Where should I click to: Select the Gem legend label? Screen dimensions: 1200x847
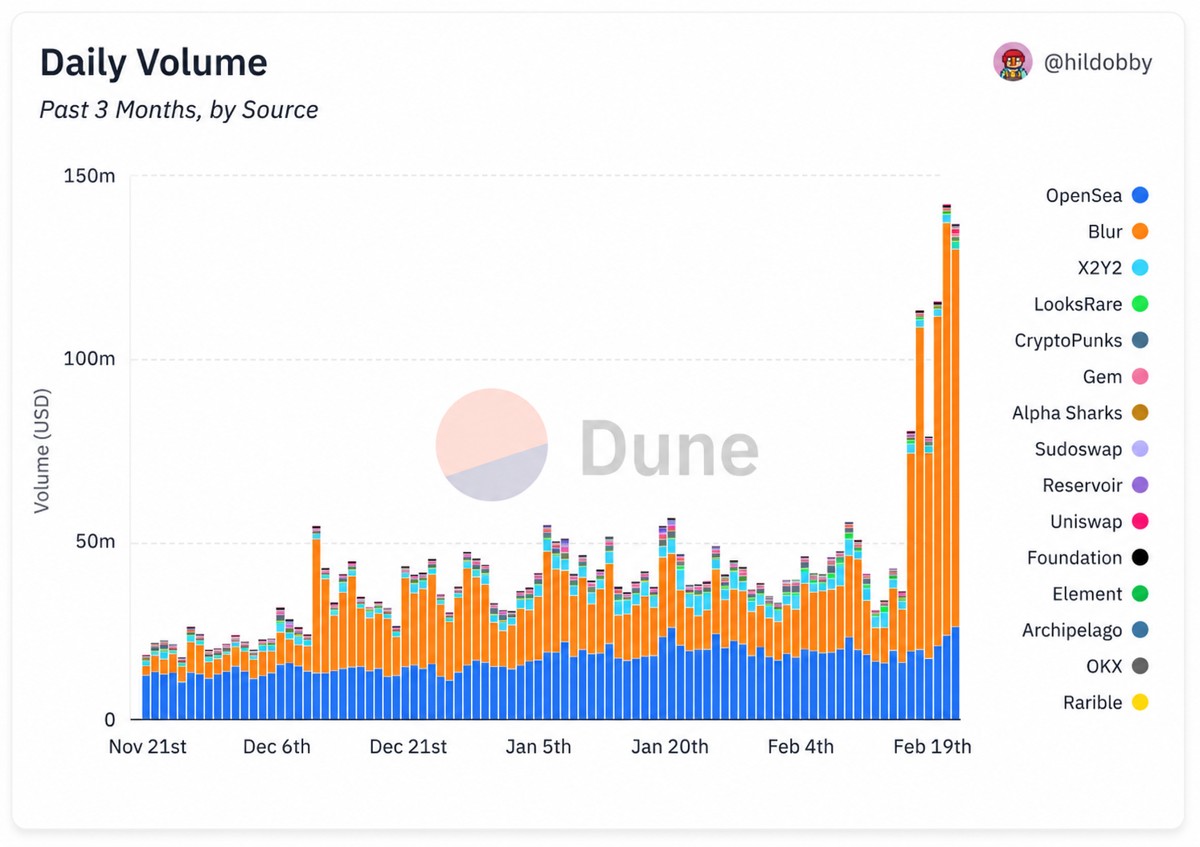(1103, 377)
